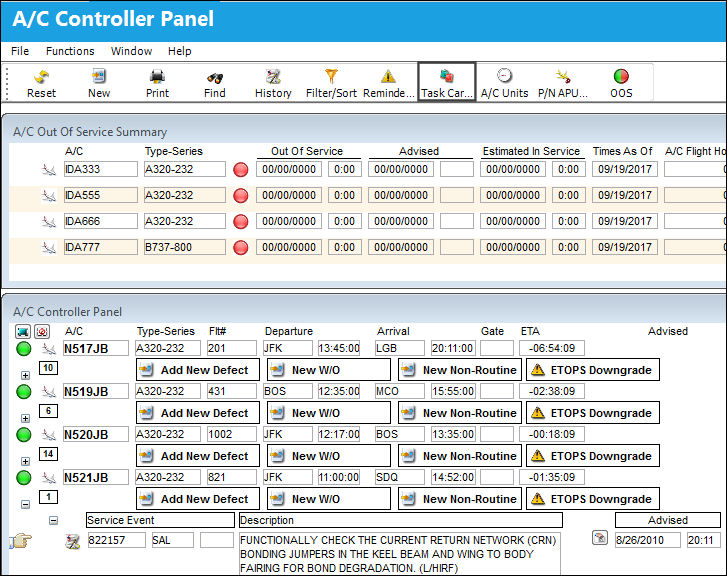Click Add New Defect for N521JB
Screen dimensions: 727x576
(x=198, y=499)
